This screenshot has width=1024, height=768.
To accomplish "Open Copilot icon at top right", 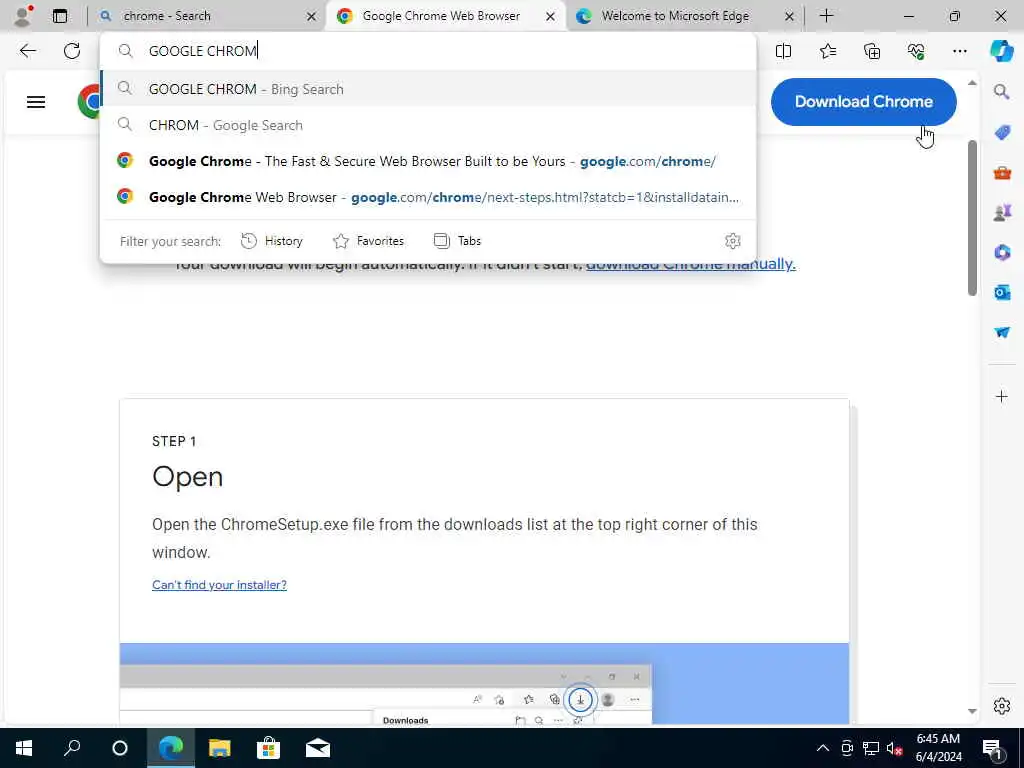I will tap(1001, 51).
